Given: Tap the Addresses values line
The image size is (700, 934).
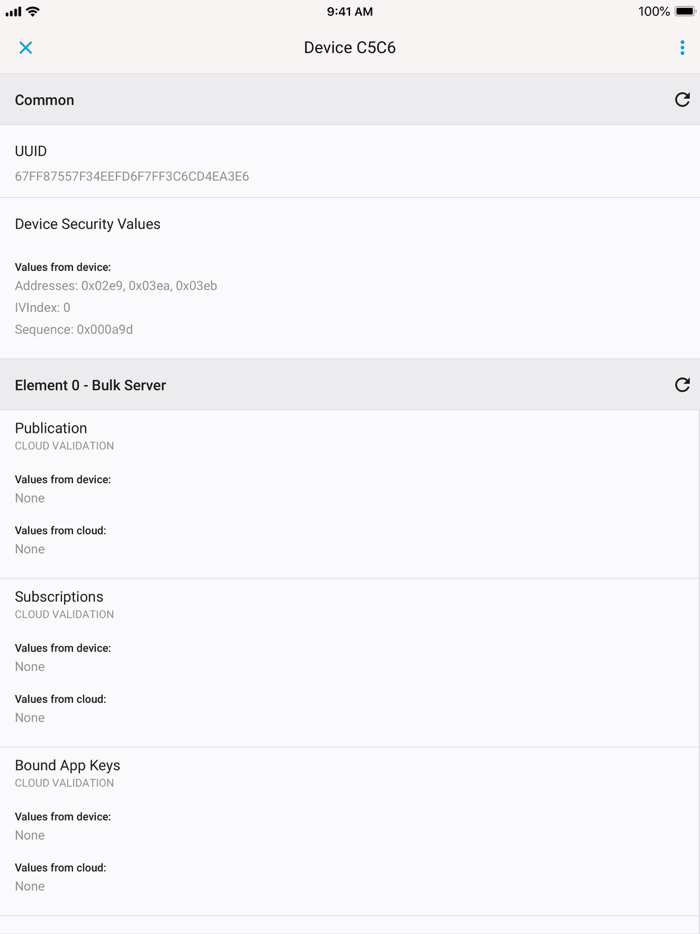Looking at the screenshot, I should [116, 286].
